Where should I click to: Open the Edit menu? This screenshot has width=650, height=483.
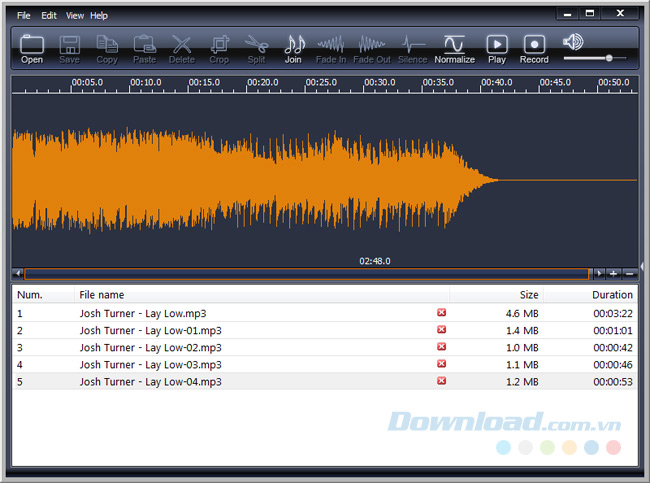49,16
